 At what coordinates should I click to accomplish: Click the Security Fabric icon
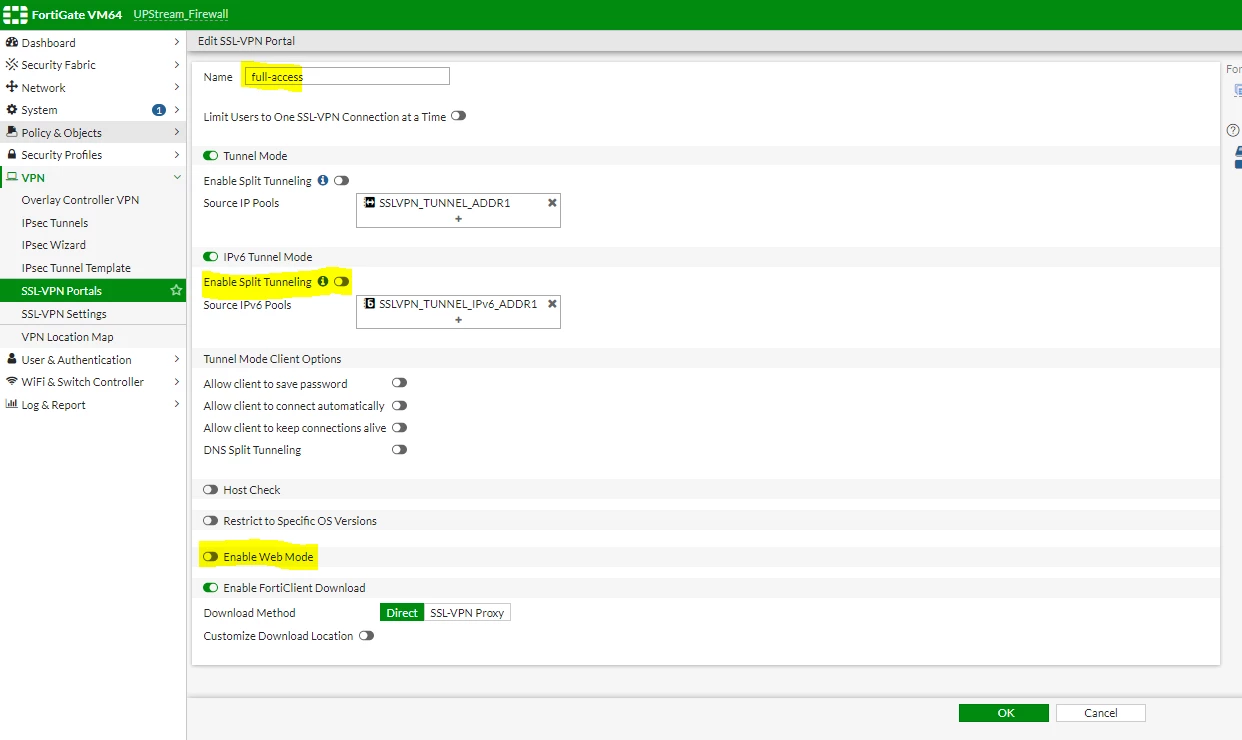click(x=12, y=64)
